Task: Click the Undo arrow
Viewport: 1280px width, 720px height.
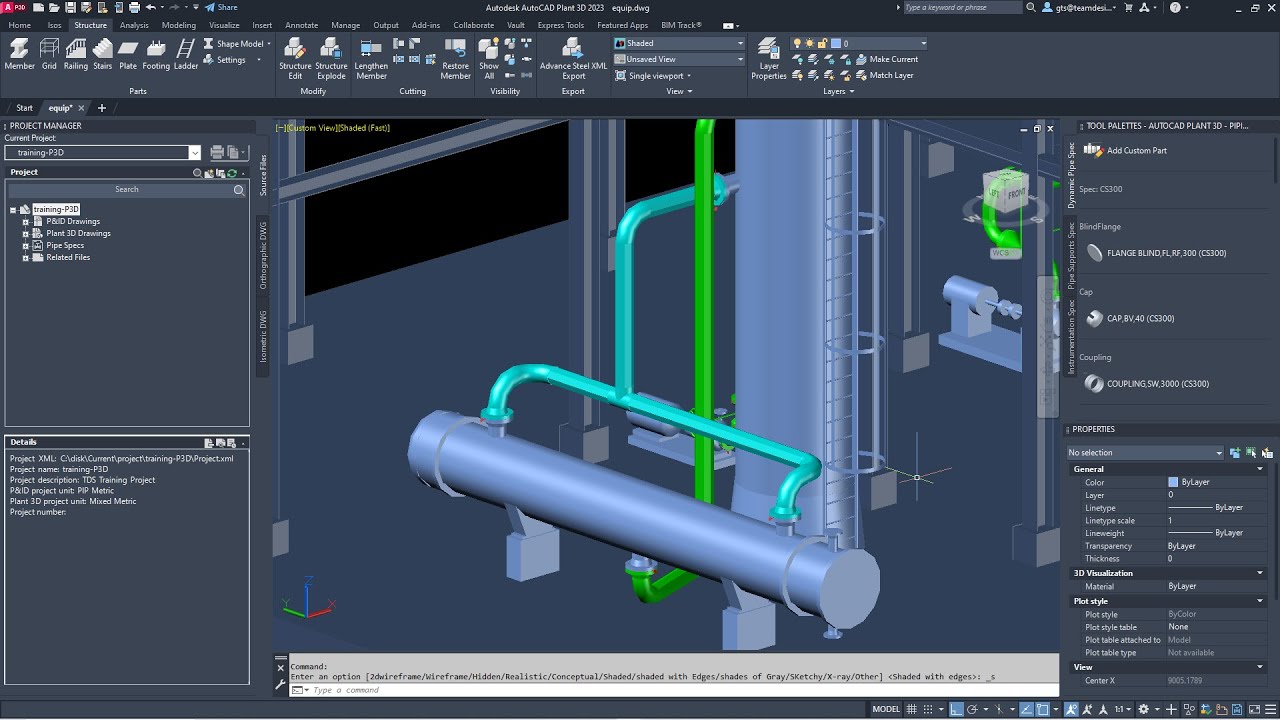Action: tap(150, 7)
